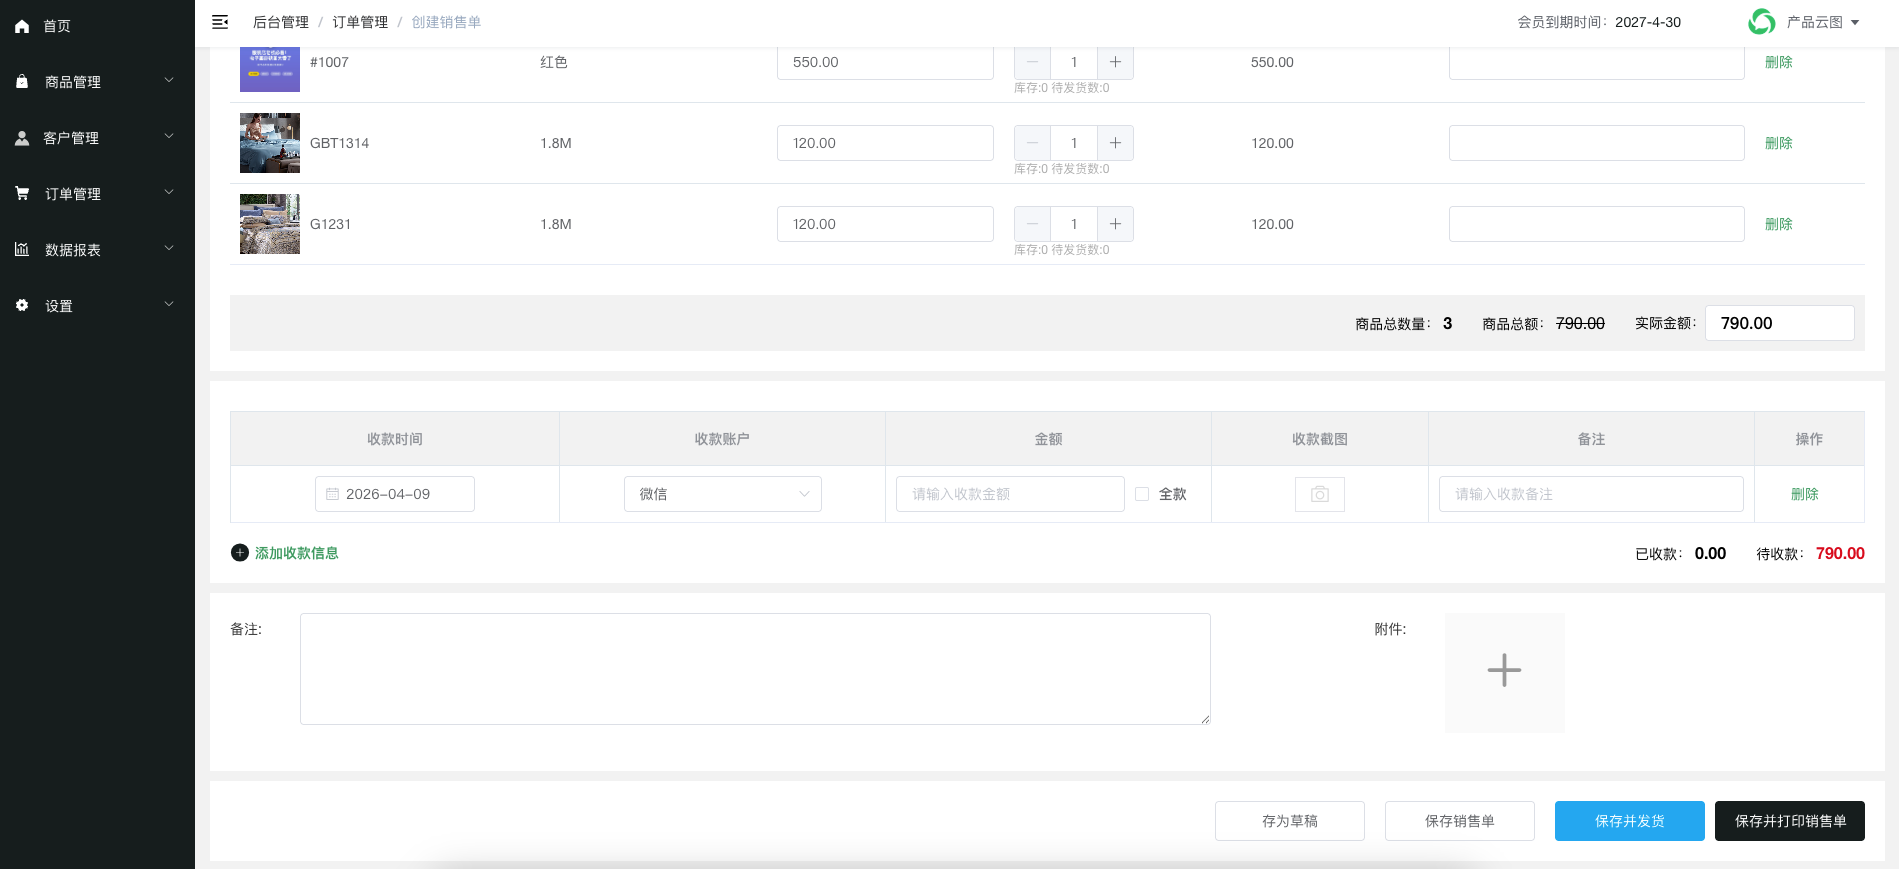This screenshot has width=1899, height=869.
Task: Click the person icon for 客户管理
Action: (22, 138)
